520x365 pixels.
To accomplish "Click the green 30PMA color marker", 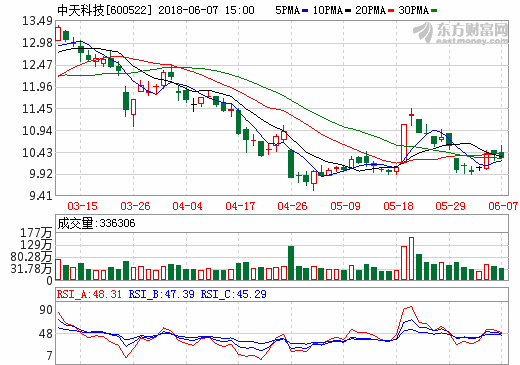I will pos(434,11).
